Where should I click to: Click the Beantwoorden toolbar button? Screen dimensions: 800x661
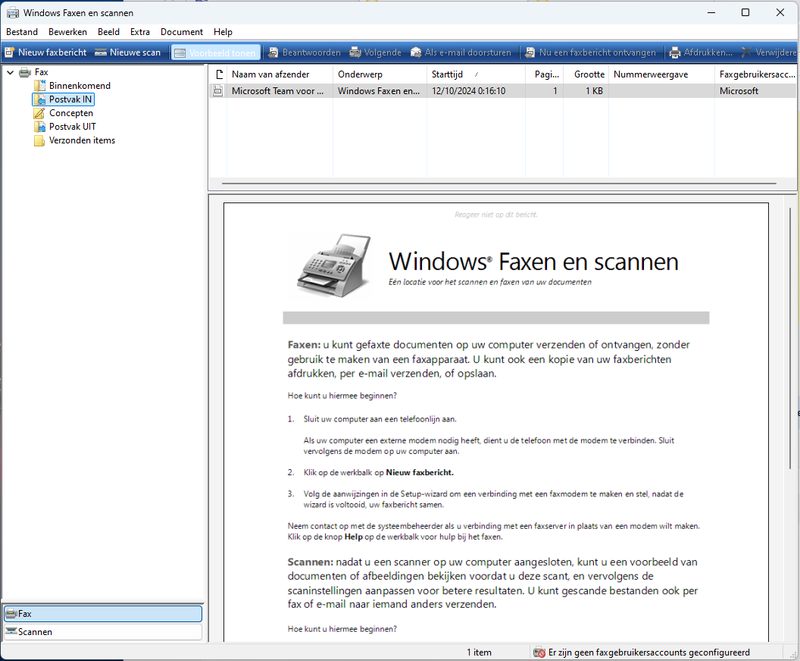click(x=304, y=53)
